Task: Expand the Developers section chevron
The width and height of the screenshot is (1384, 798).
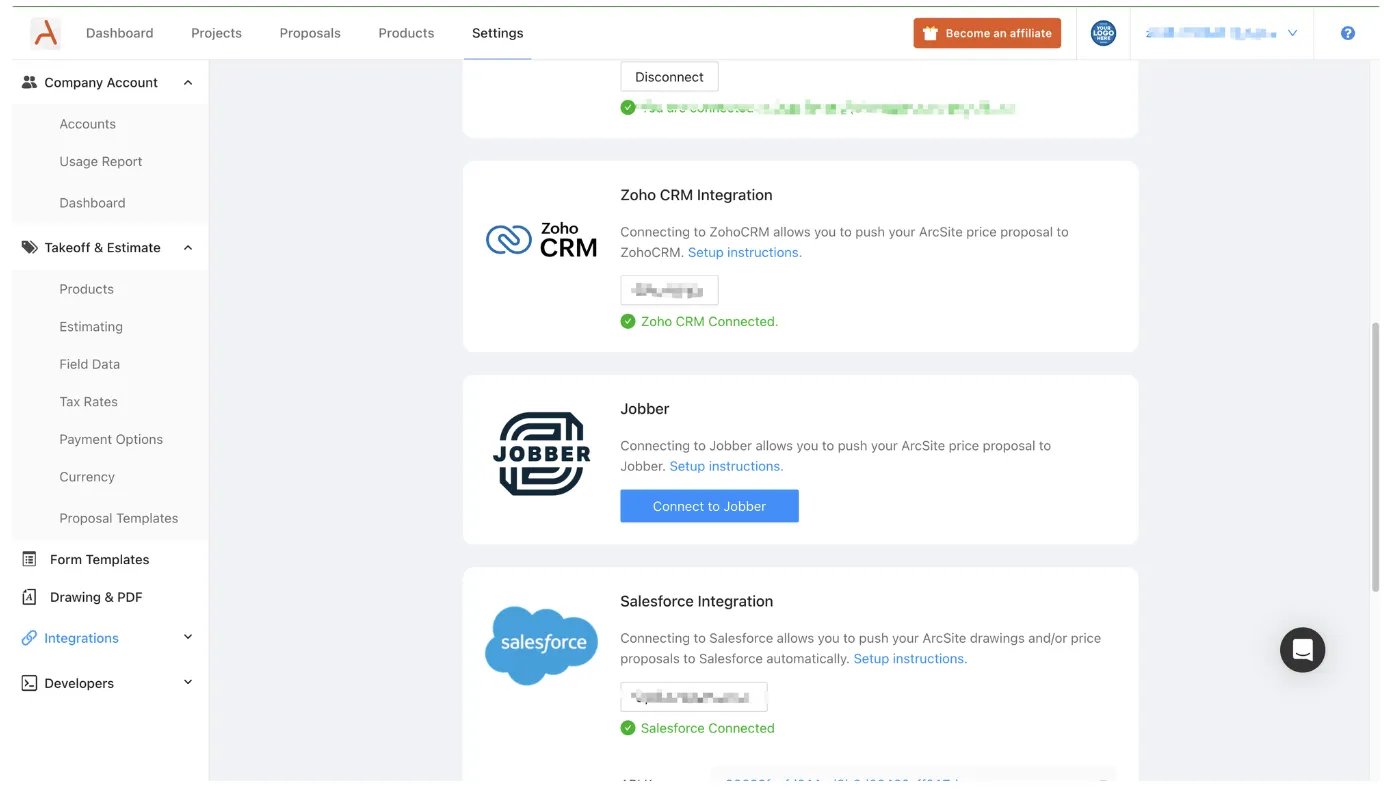Action: tap(188, 682)
